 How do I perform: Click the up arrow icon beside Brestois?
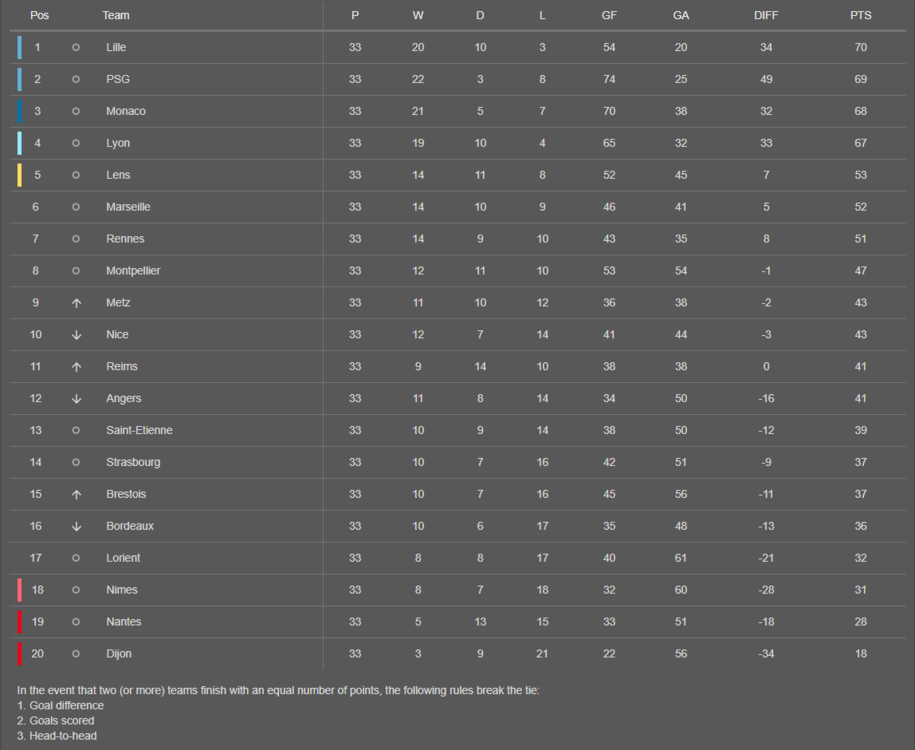point(76,494)
